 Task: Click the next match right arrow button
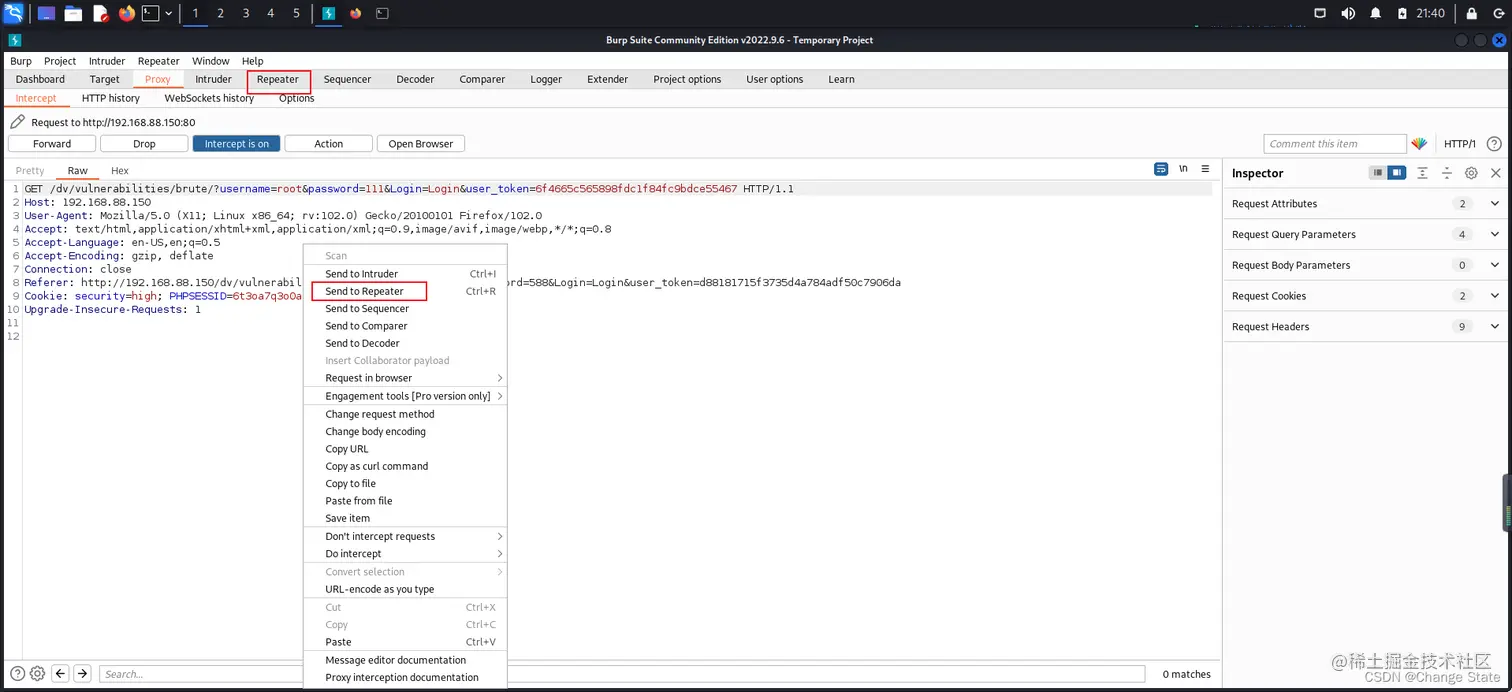(x=82, y=674)
